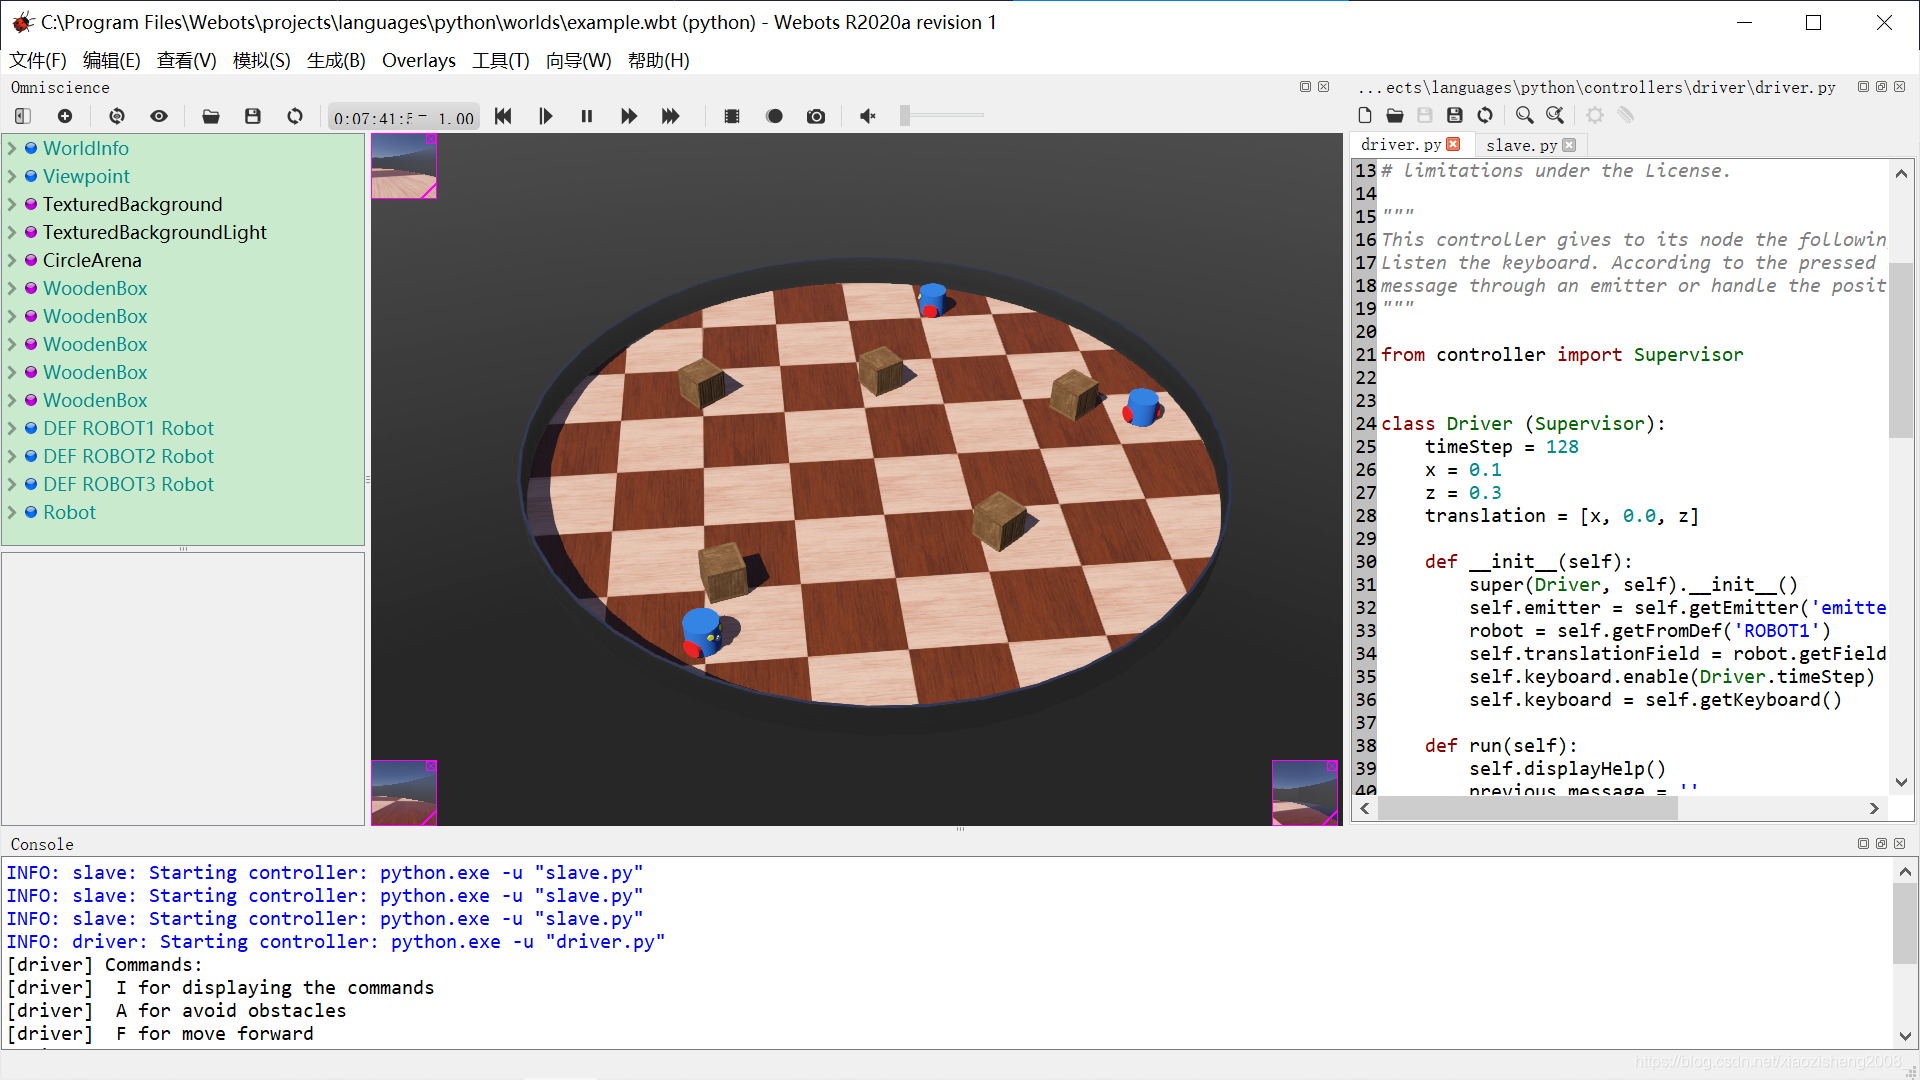Switch to the driver.py tab
The width and height of the screenshot is (1920, 1080).
click(x=1401, y=145)
